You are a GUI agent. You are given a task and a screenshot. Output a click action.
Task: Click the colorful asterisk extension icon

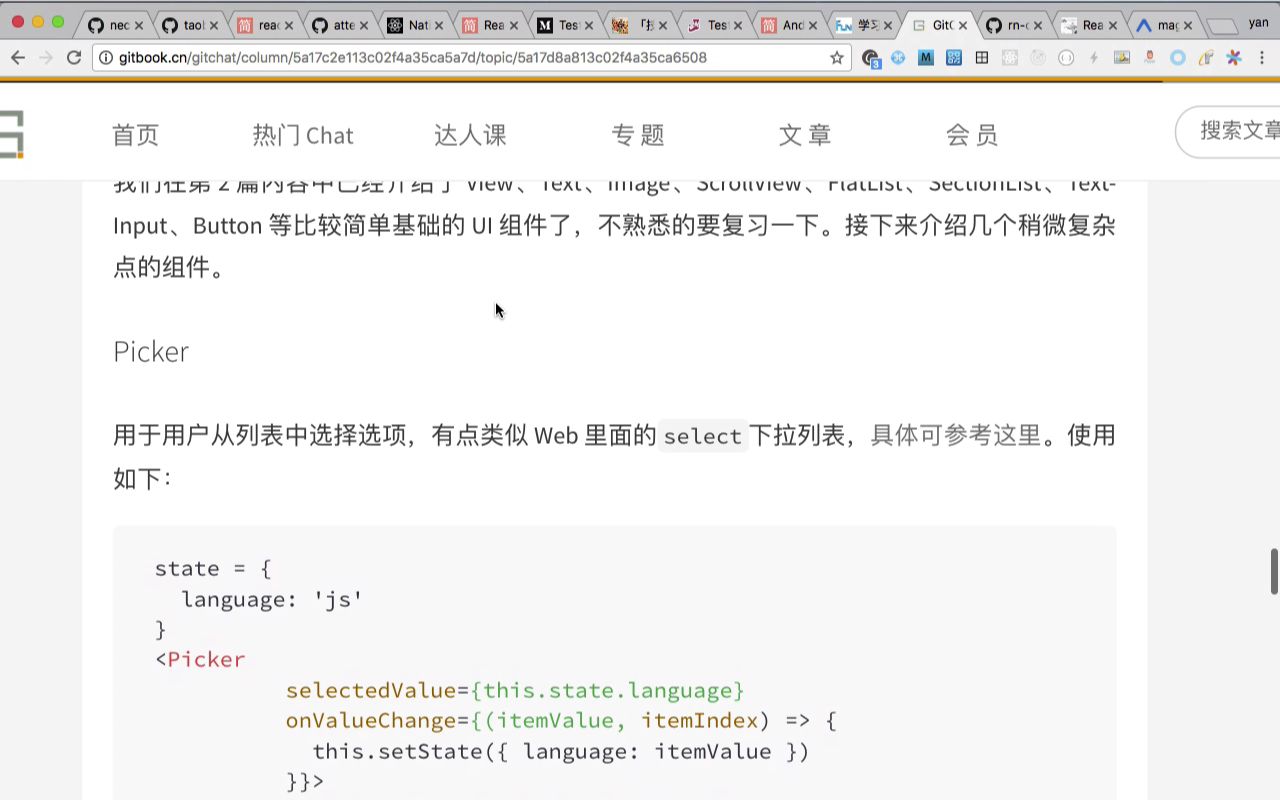tap(1234, 58)
